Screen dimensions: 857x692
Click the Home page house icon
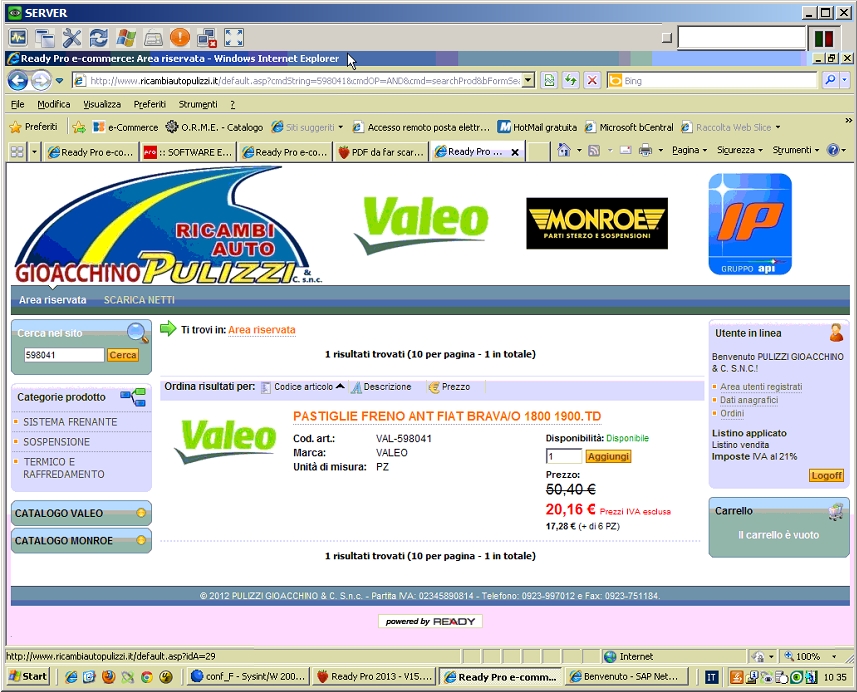563,150
